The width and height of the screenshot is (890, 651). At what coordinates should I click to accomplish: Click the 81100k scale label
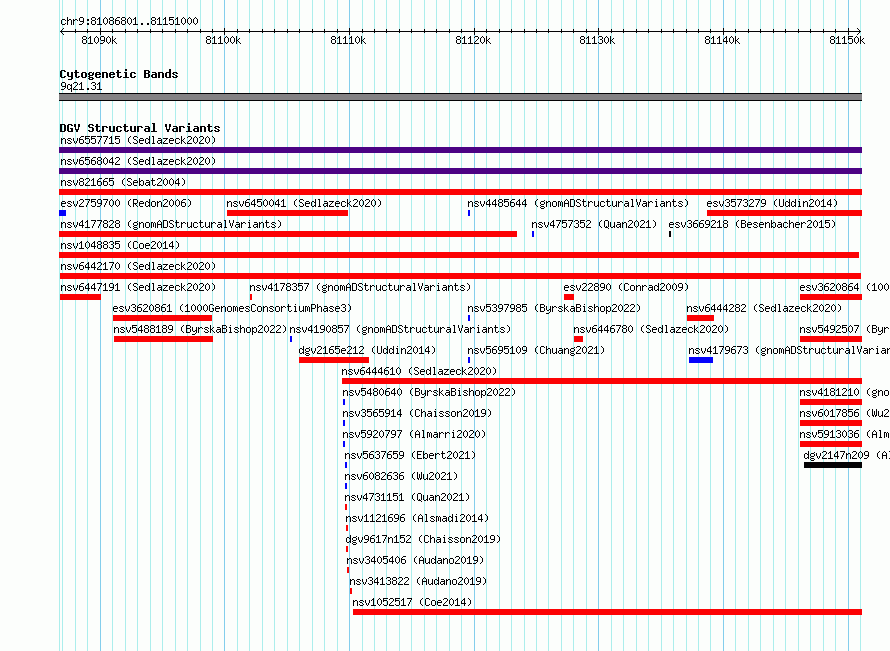tap(223, 40)
